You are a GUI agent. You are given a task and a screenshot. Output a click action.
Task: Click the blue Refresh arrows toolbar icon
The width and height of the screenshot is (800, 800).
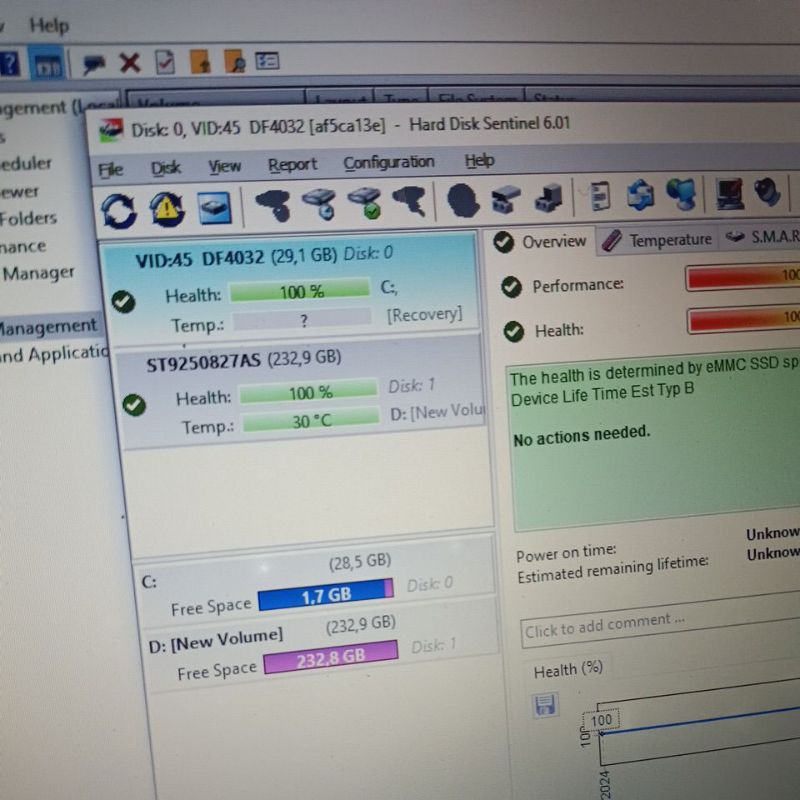(x=119, y=211)
